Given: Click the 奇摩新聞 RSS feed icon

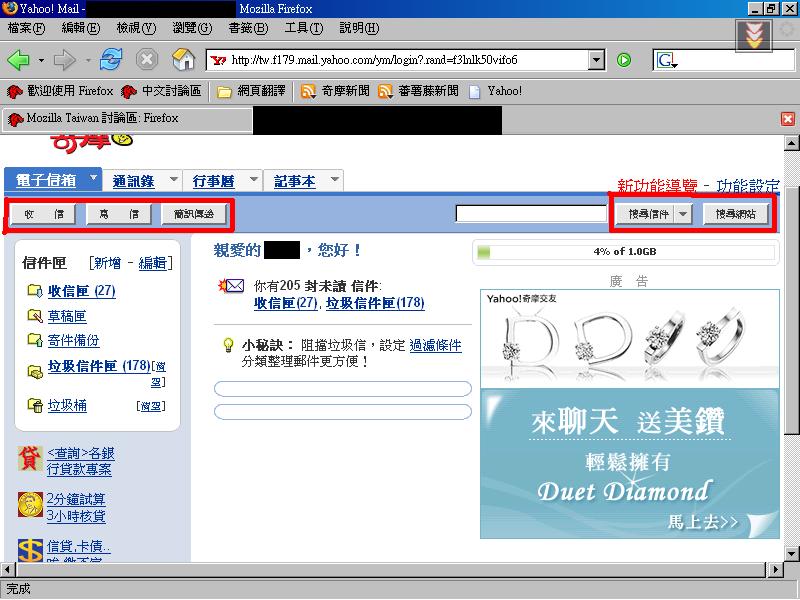Looking at the screenshot, I should pos(308,91).
